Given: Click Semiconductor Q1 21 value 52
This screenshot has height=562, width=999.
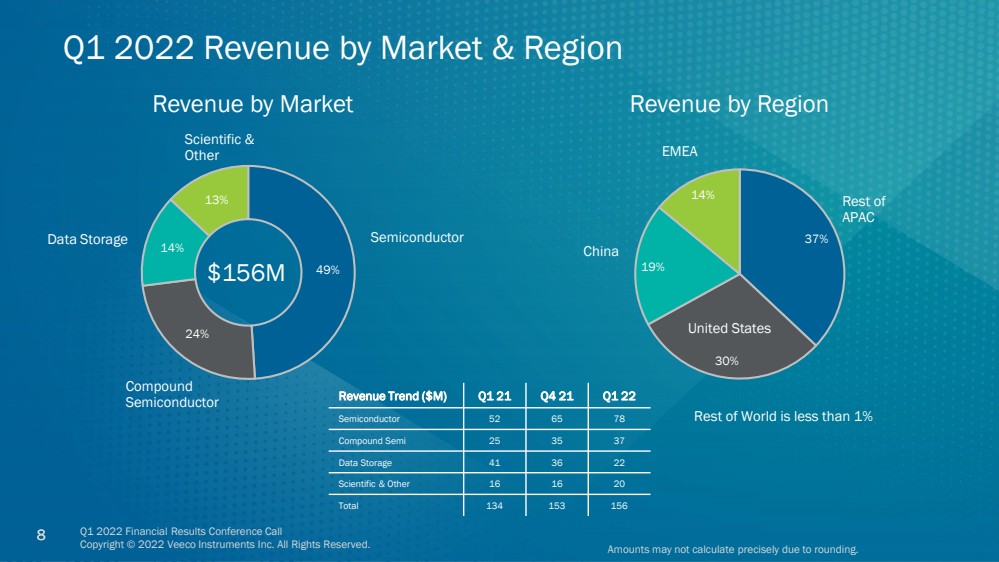Looking at the screenshot, I should (x=494, y=419).
